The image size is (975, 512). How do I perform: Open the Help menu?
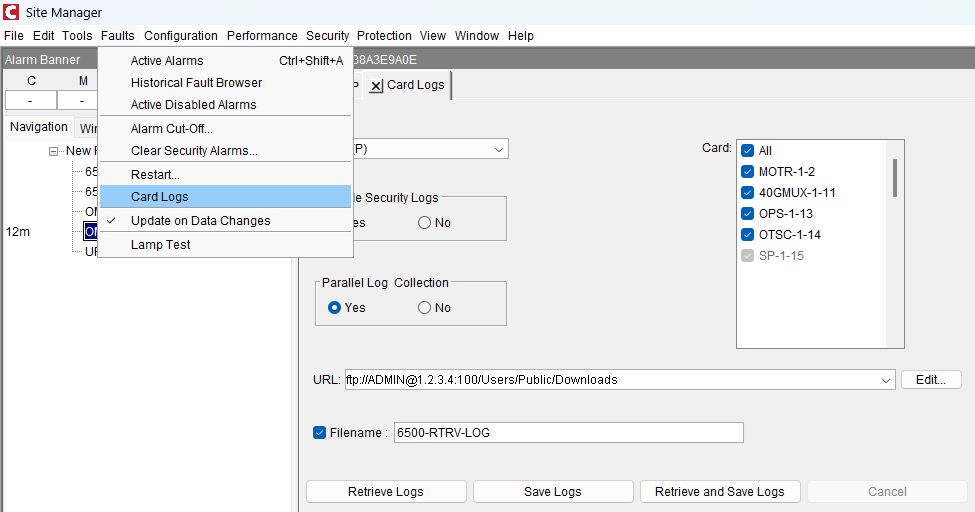click(x=520, y=35)
